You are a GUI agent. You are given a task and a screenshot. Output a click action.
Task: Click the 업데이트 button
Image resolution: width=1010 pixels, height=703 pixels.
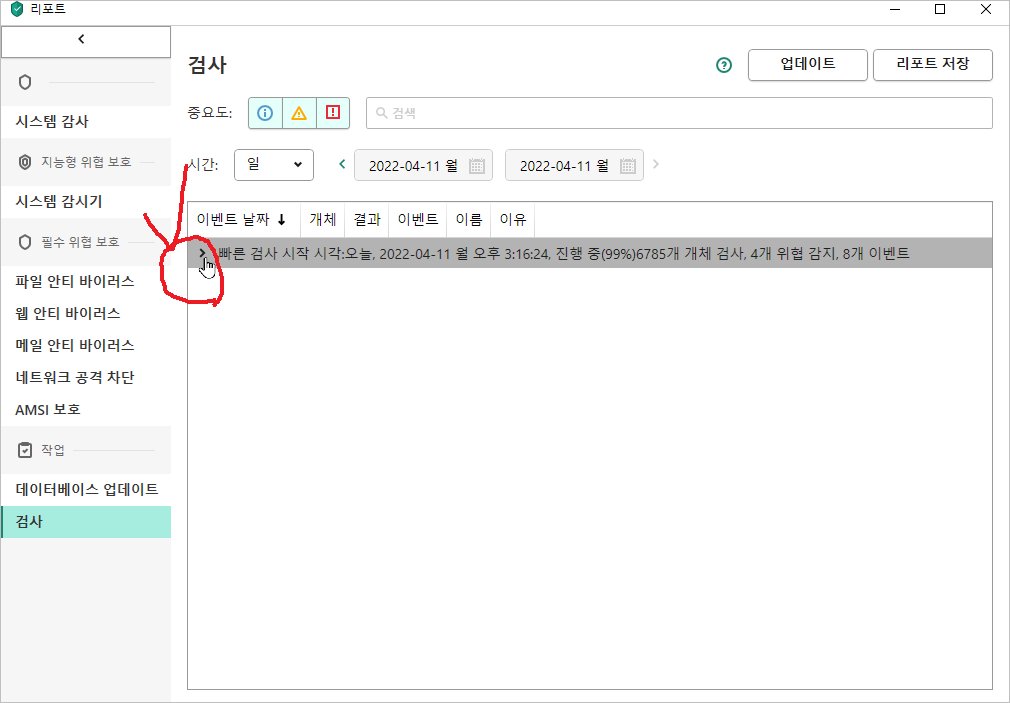[x=808, y=65]
